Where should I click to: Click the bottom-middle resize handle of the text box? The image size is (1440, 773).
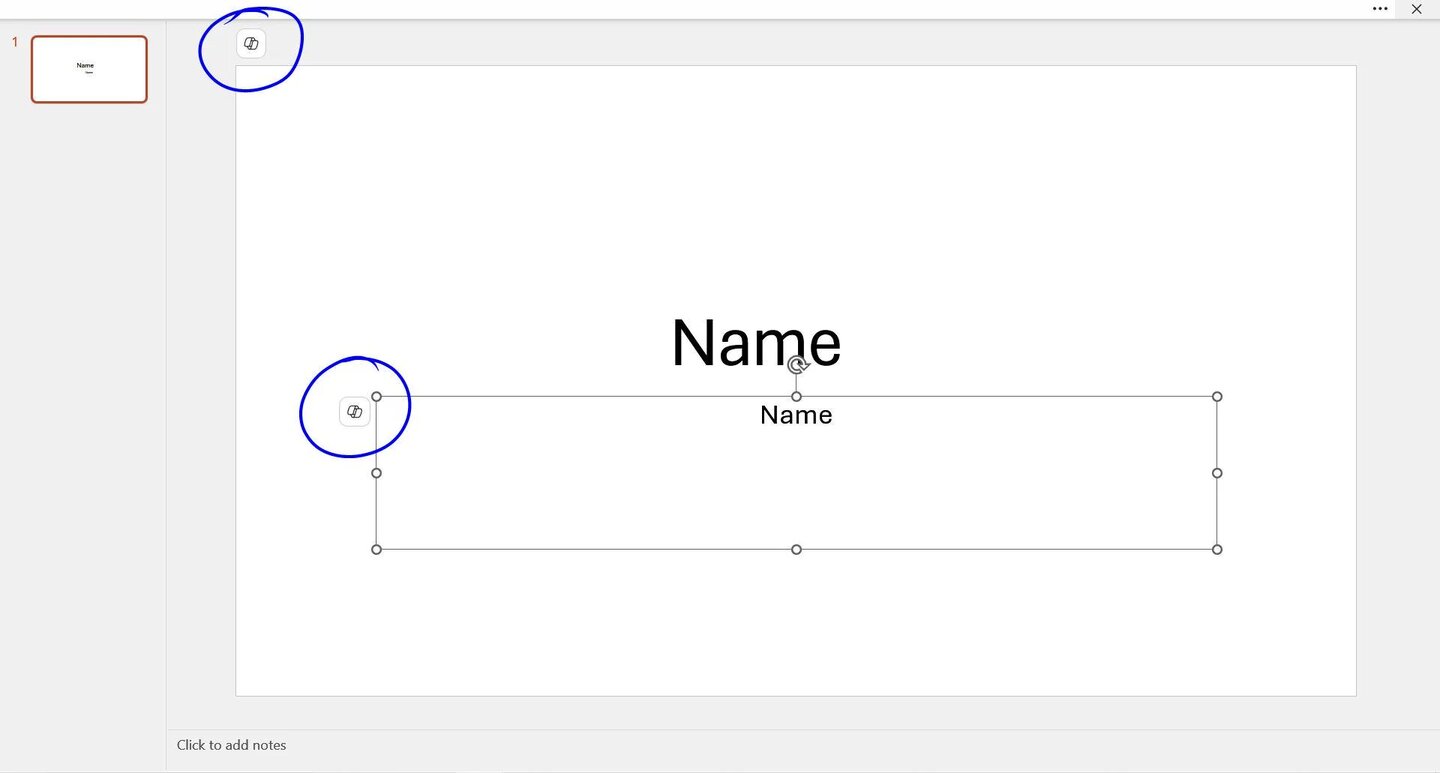pos(796,549)
